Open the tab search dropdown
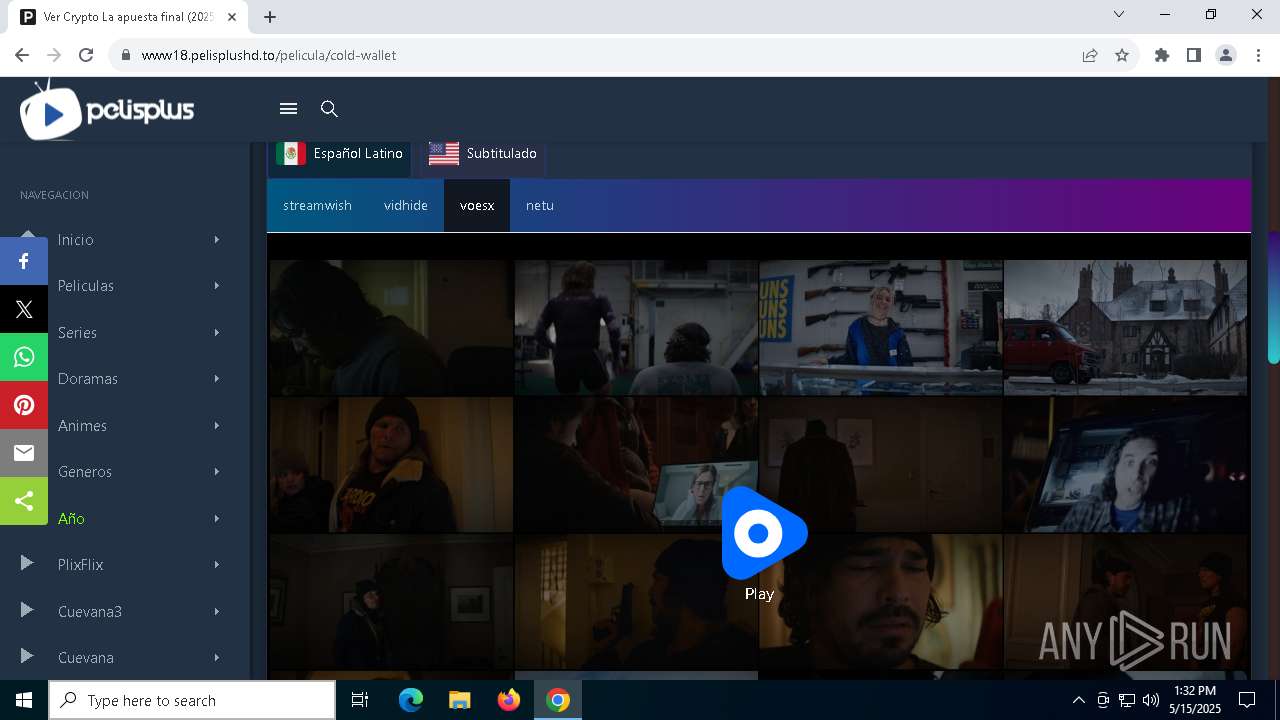1280x720 pixels. pyautogui.click(x=1119, y=14)
